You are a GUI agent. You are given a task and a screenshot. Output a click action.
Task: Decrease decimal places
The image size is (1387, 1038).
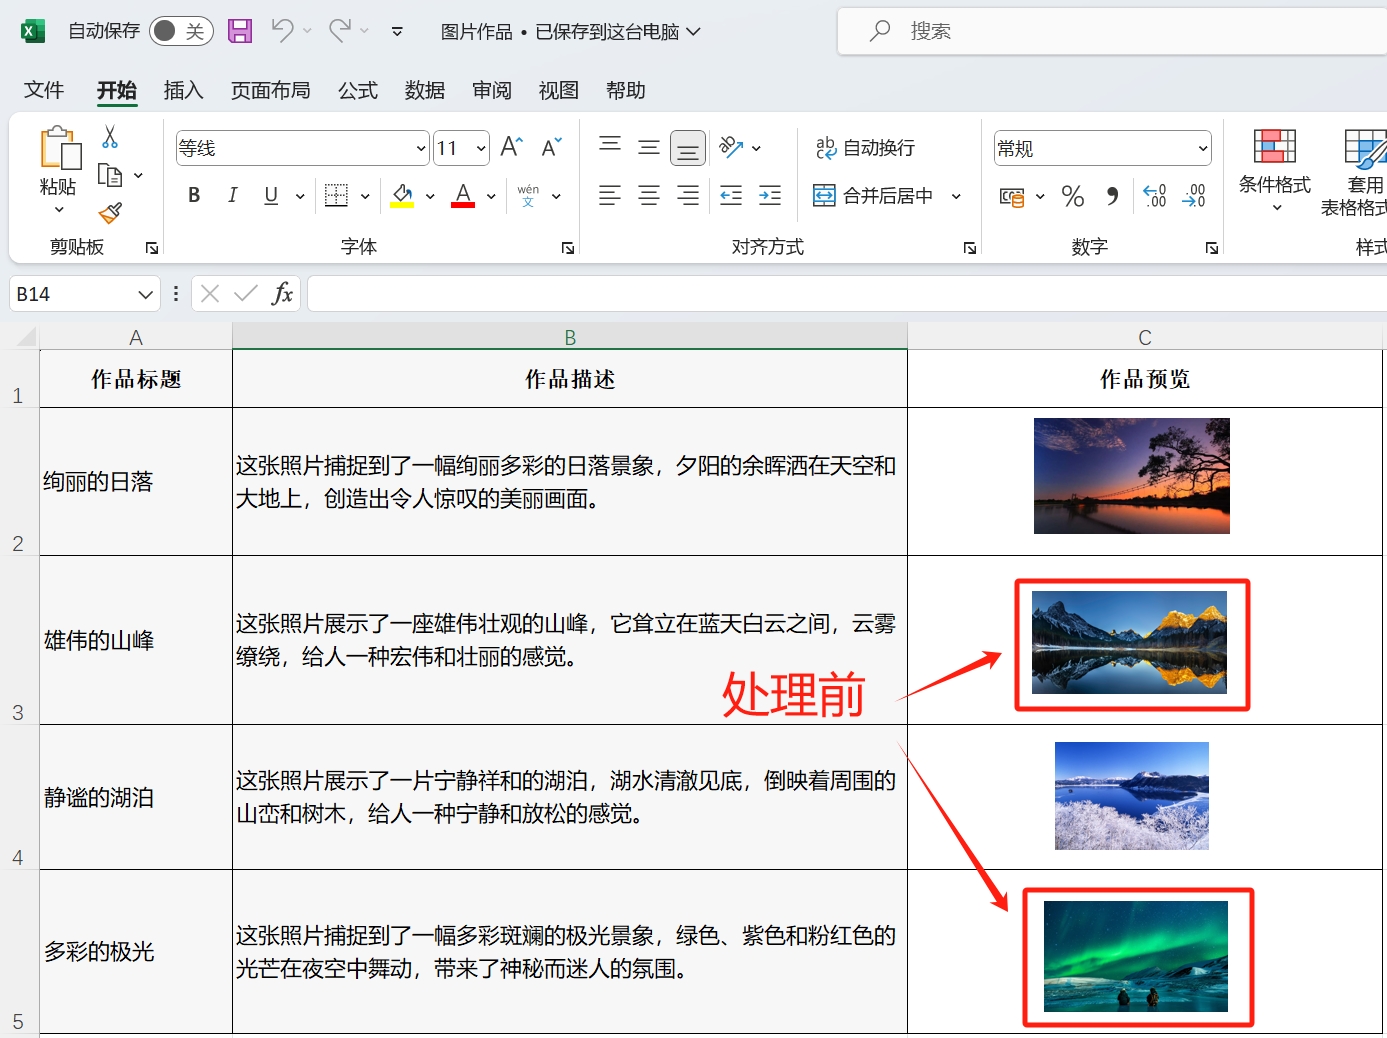click(x=1194, y=196)
